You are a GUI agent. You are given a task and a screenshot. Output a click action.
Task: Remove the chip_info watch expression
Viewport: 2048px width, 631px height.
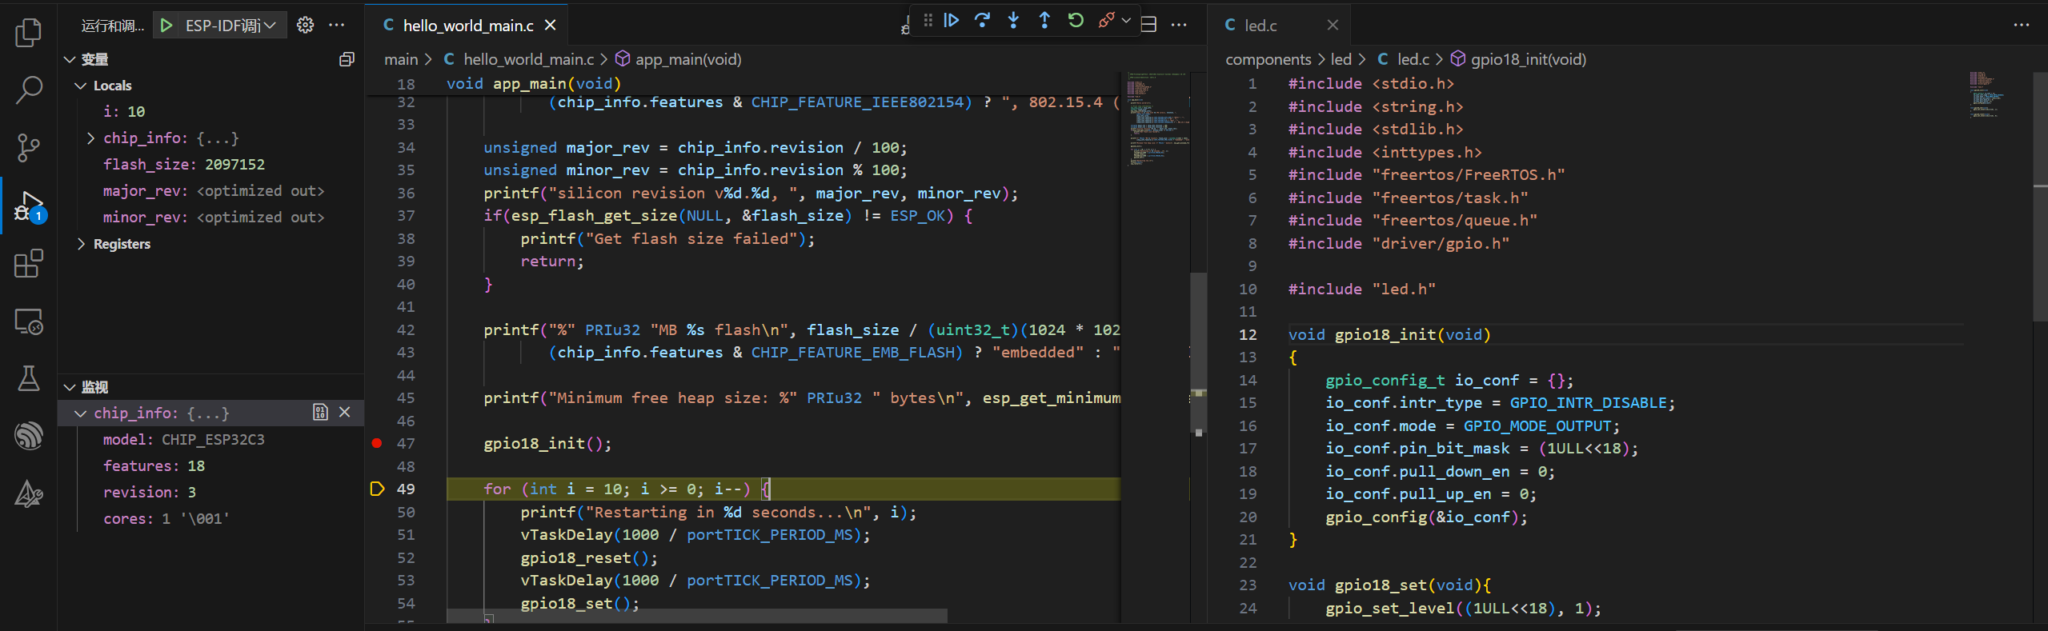pyautogui.click(x=345, y=412)
